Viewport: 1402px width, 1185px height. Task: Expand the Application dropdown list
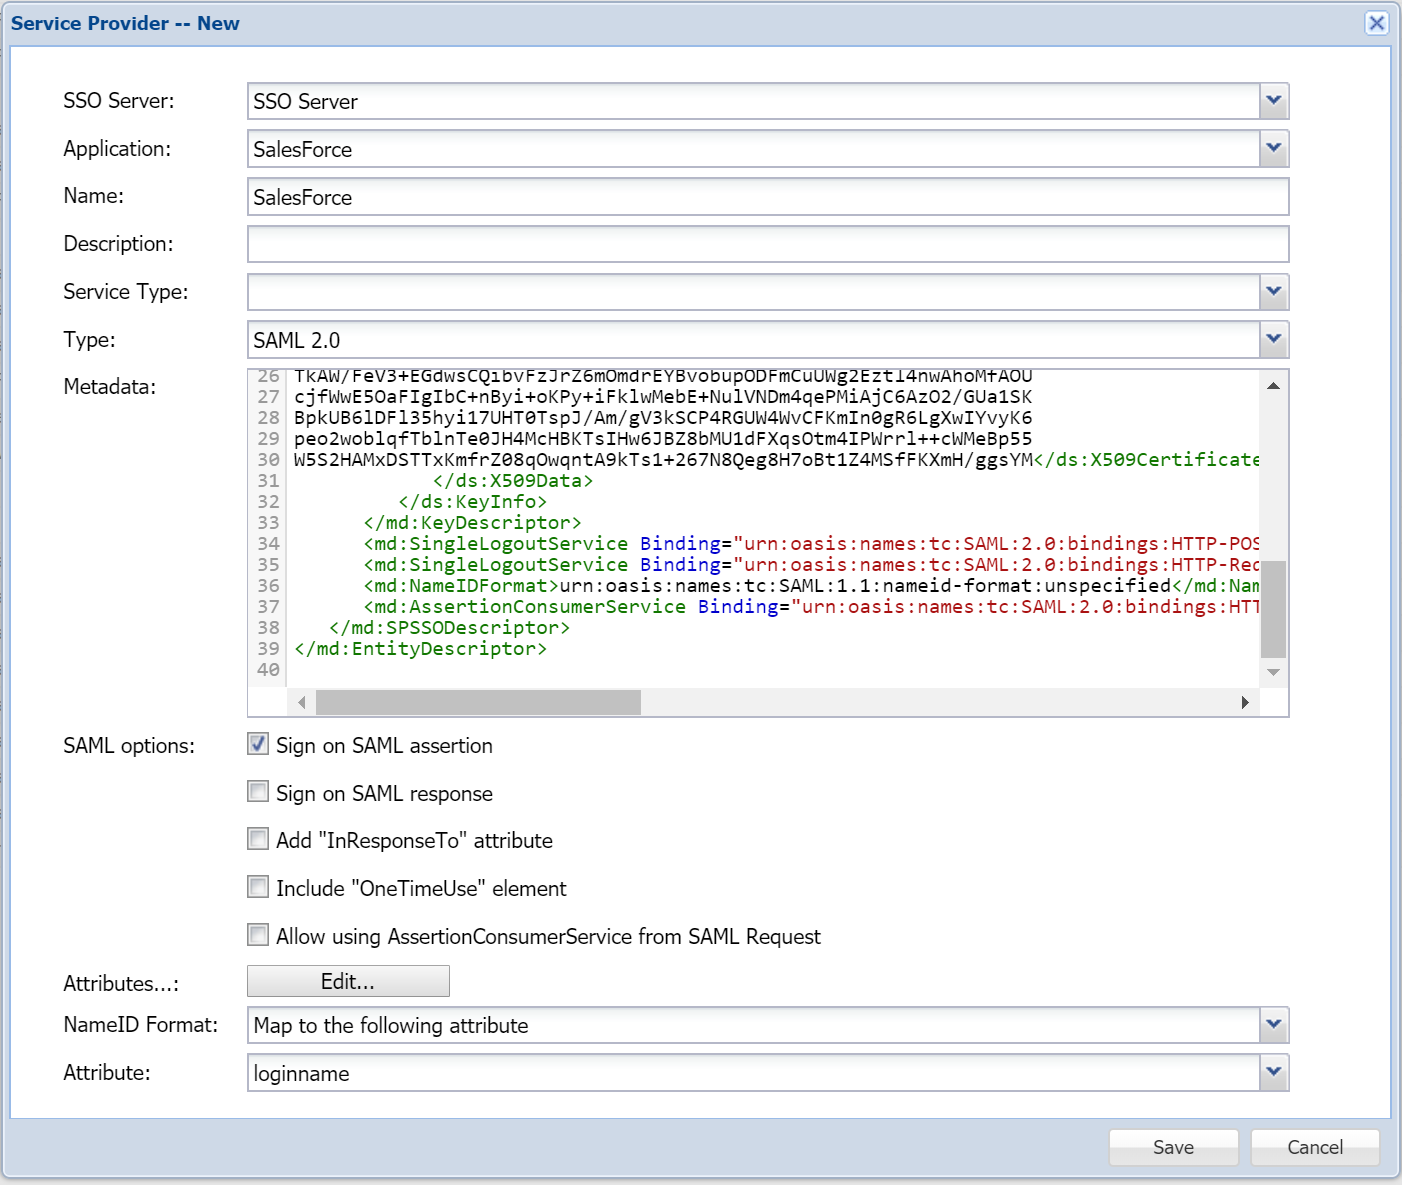(x=1273, y=149)
